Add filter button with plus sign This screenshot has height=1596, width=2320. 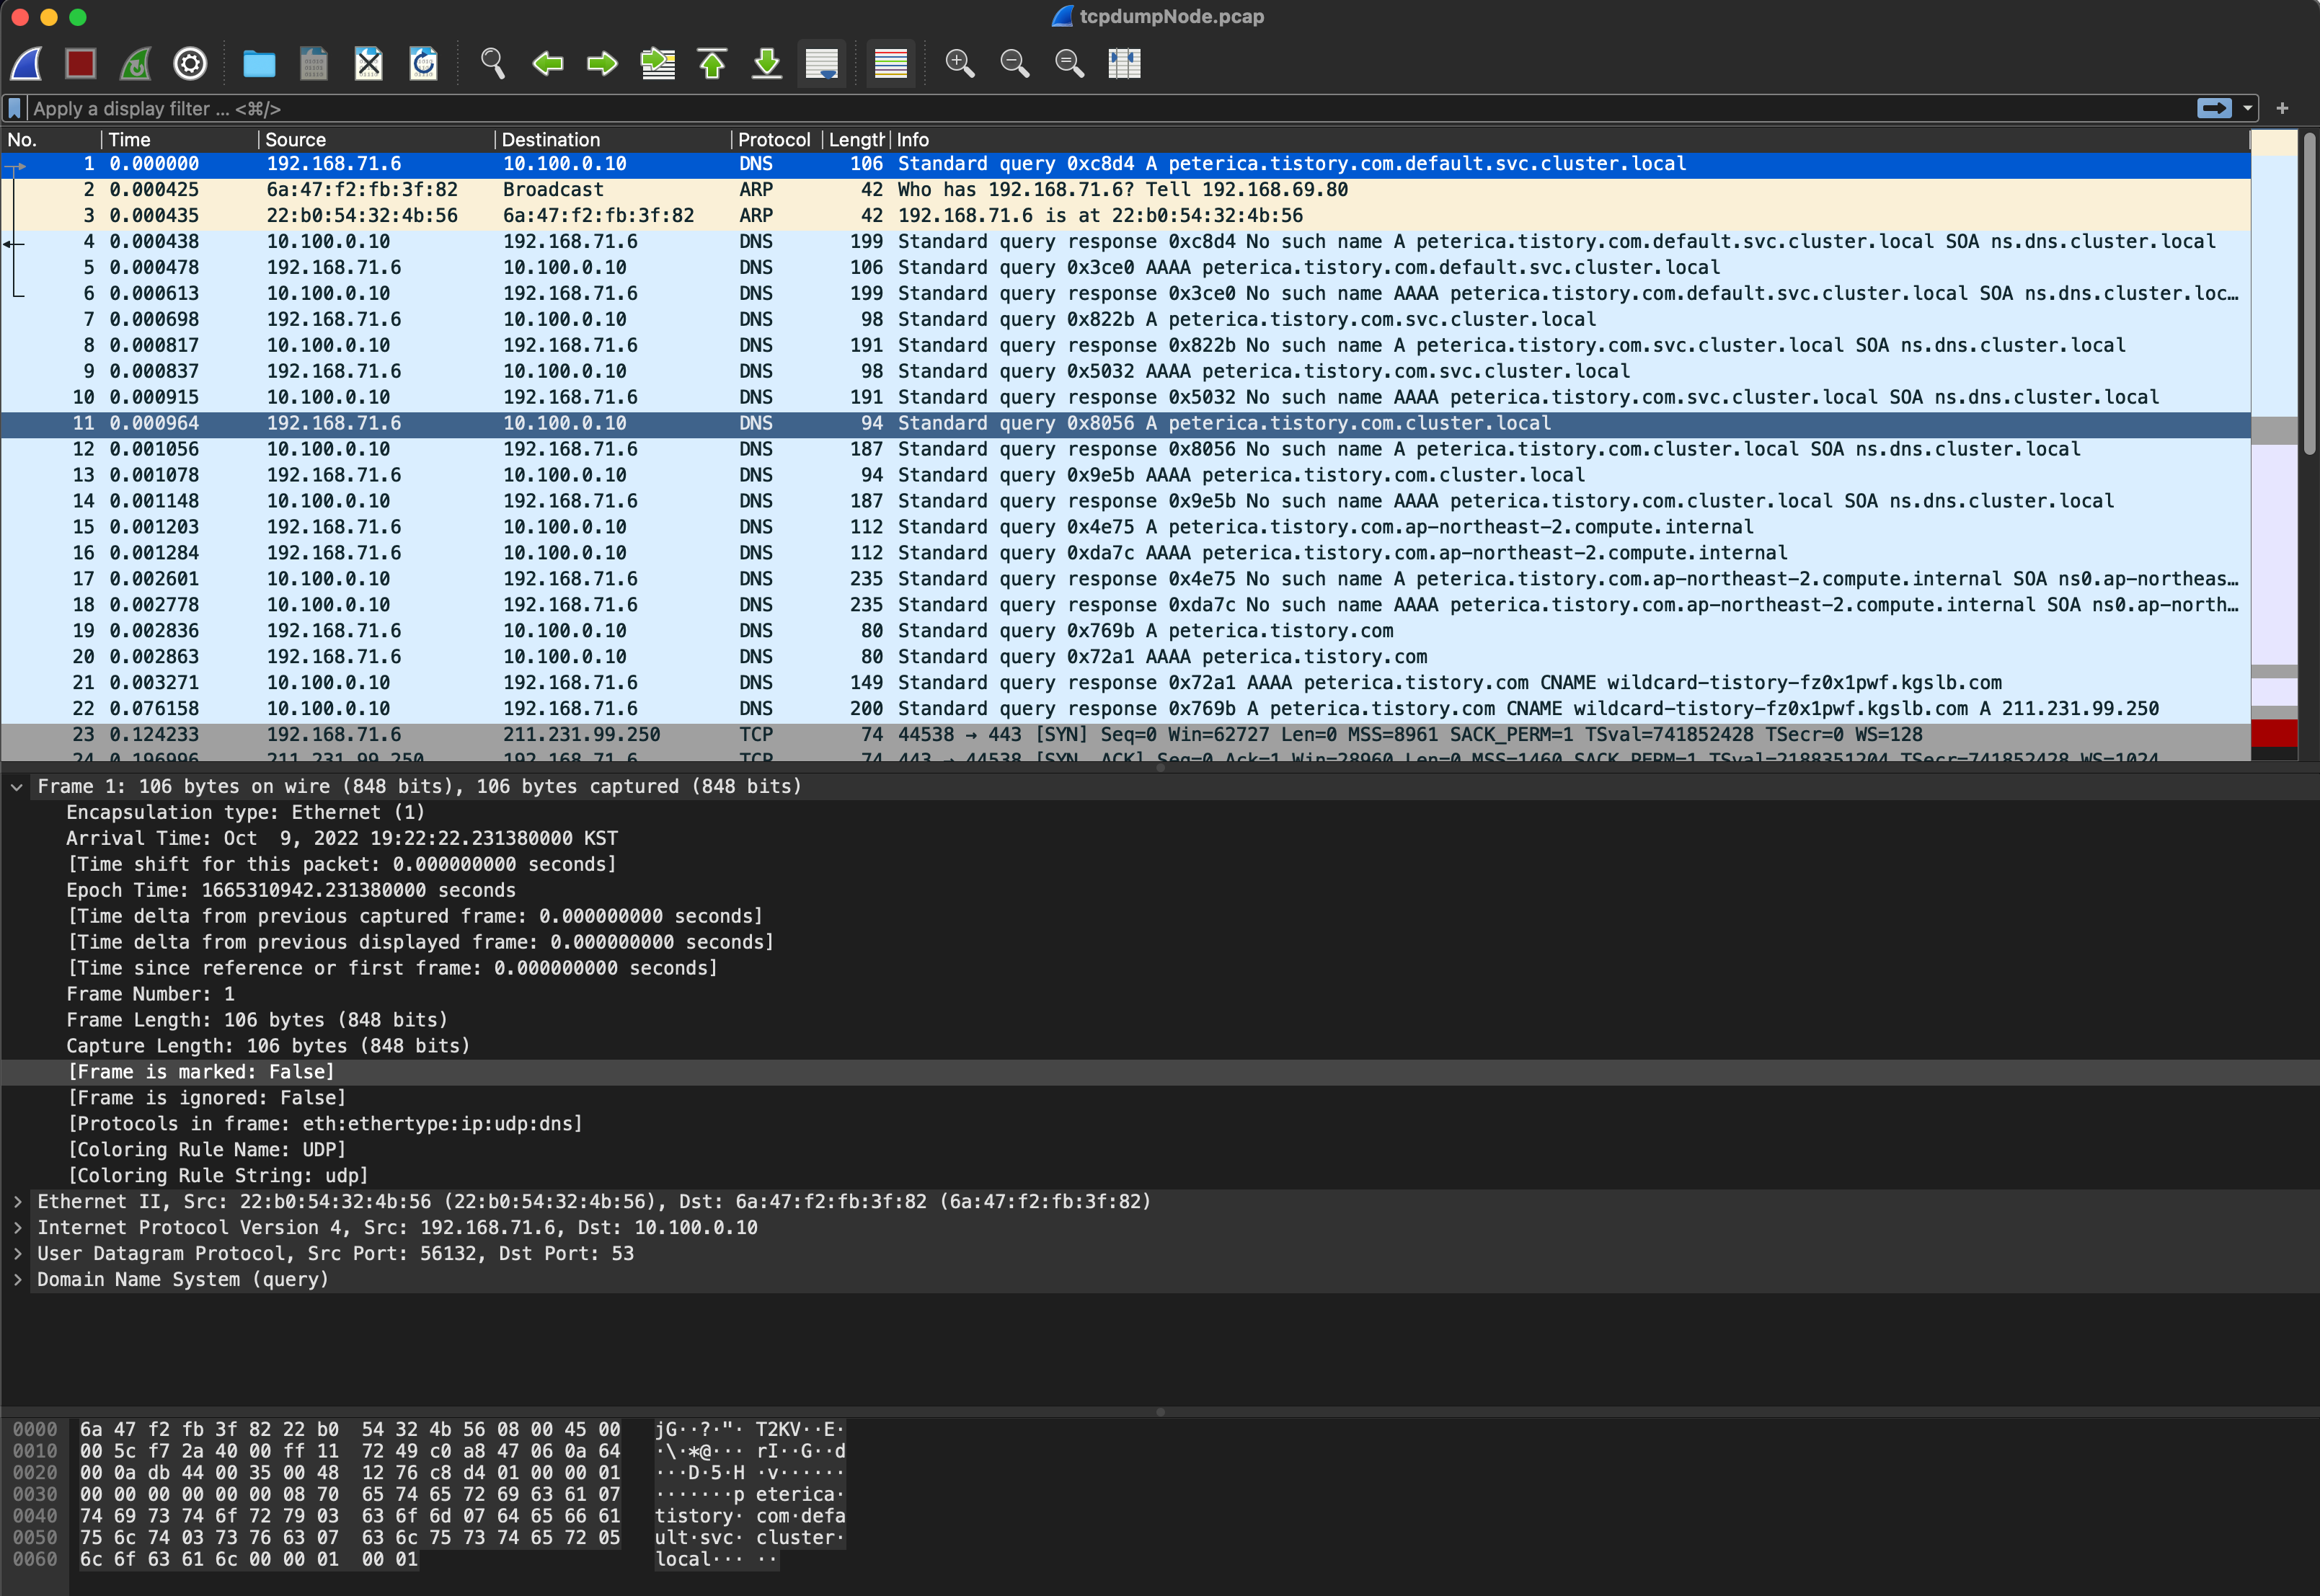[x=2282, y=108]
